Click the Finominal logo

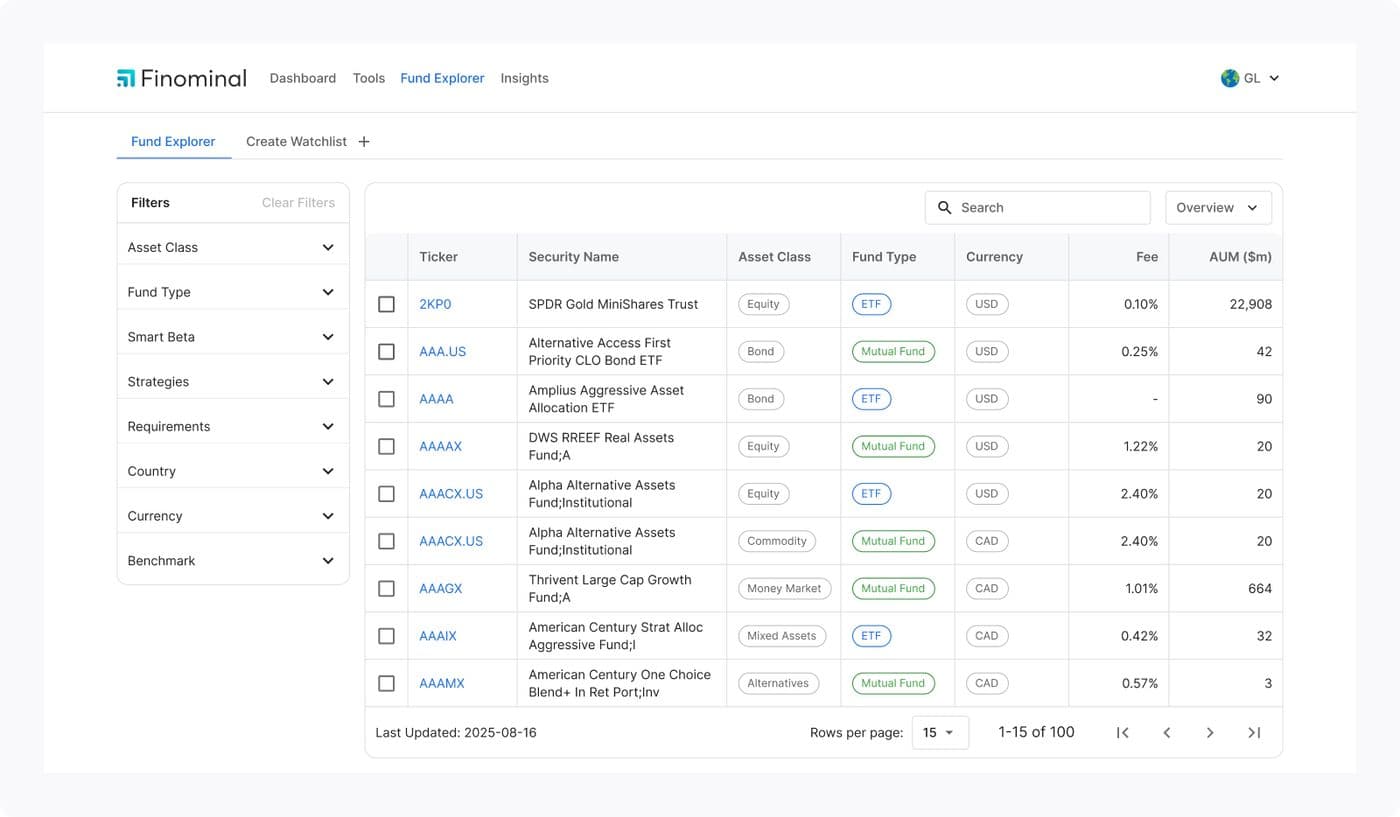[x=181, y=78]
